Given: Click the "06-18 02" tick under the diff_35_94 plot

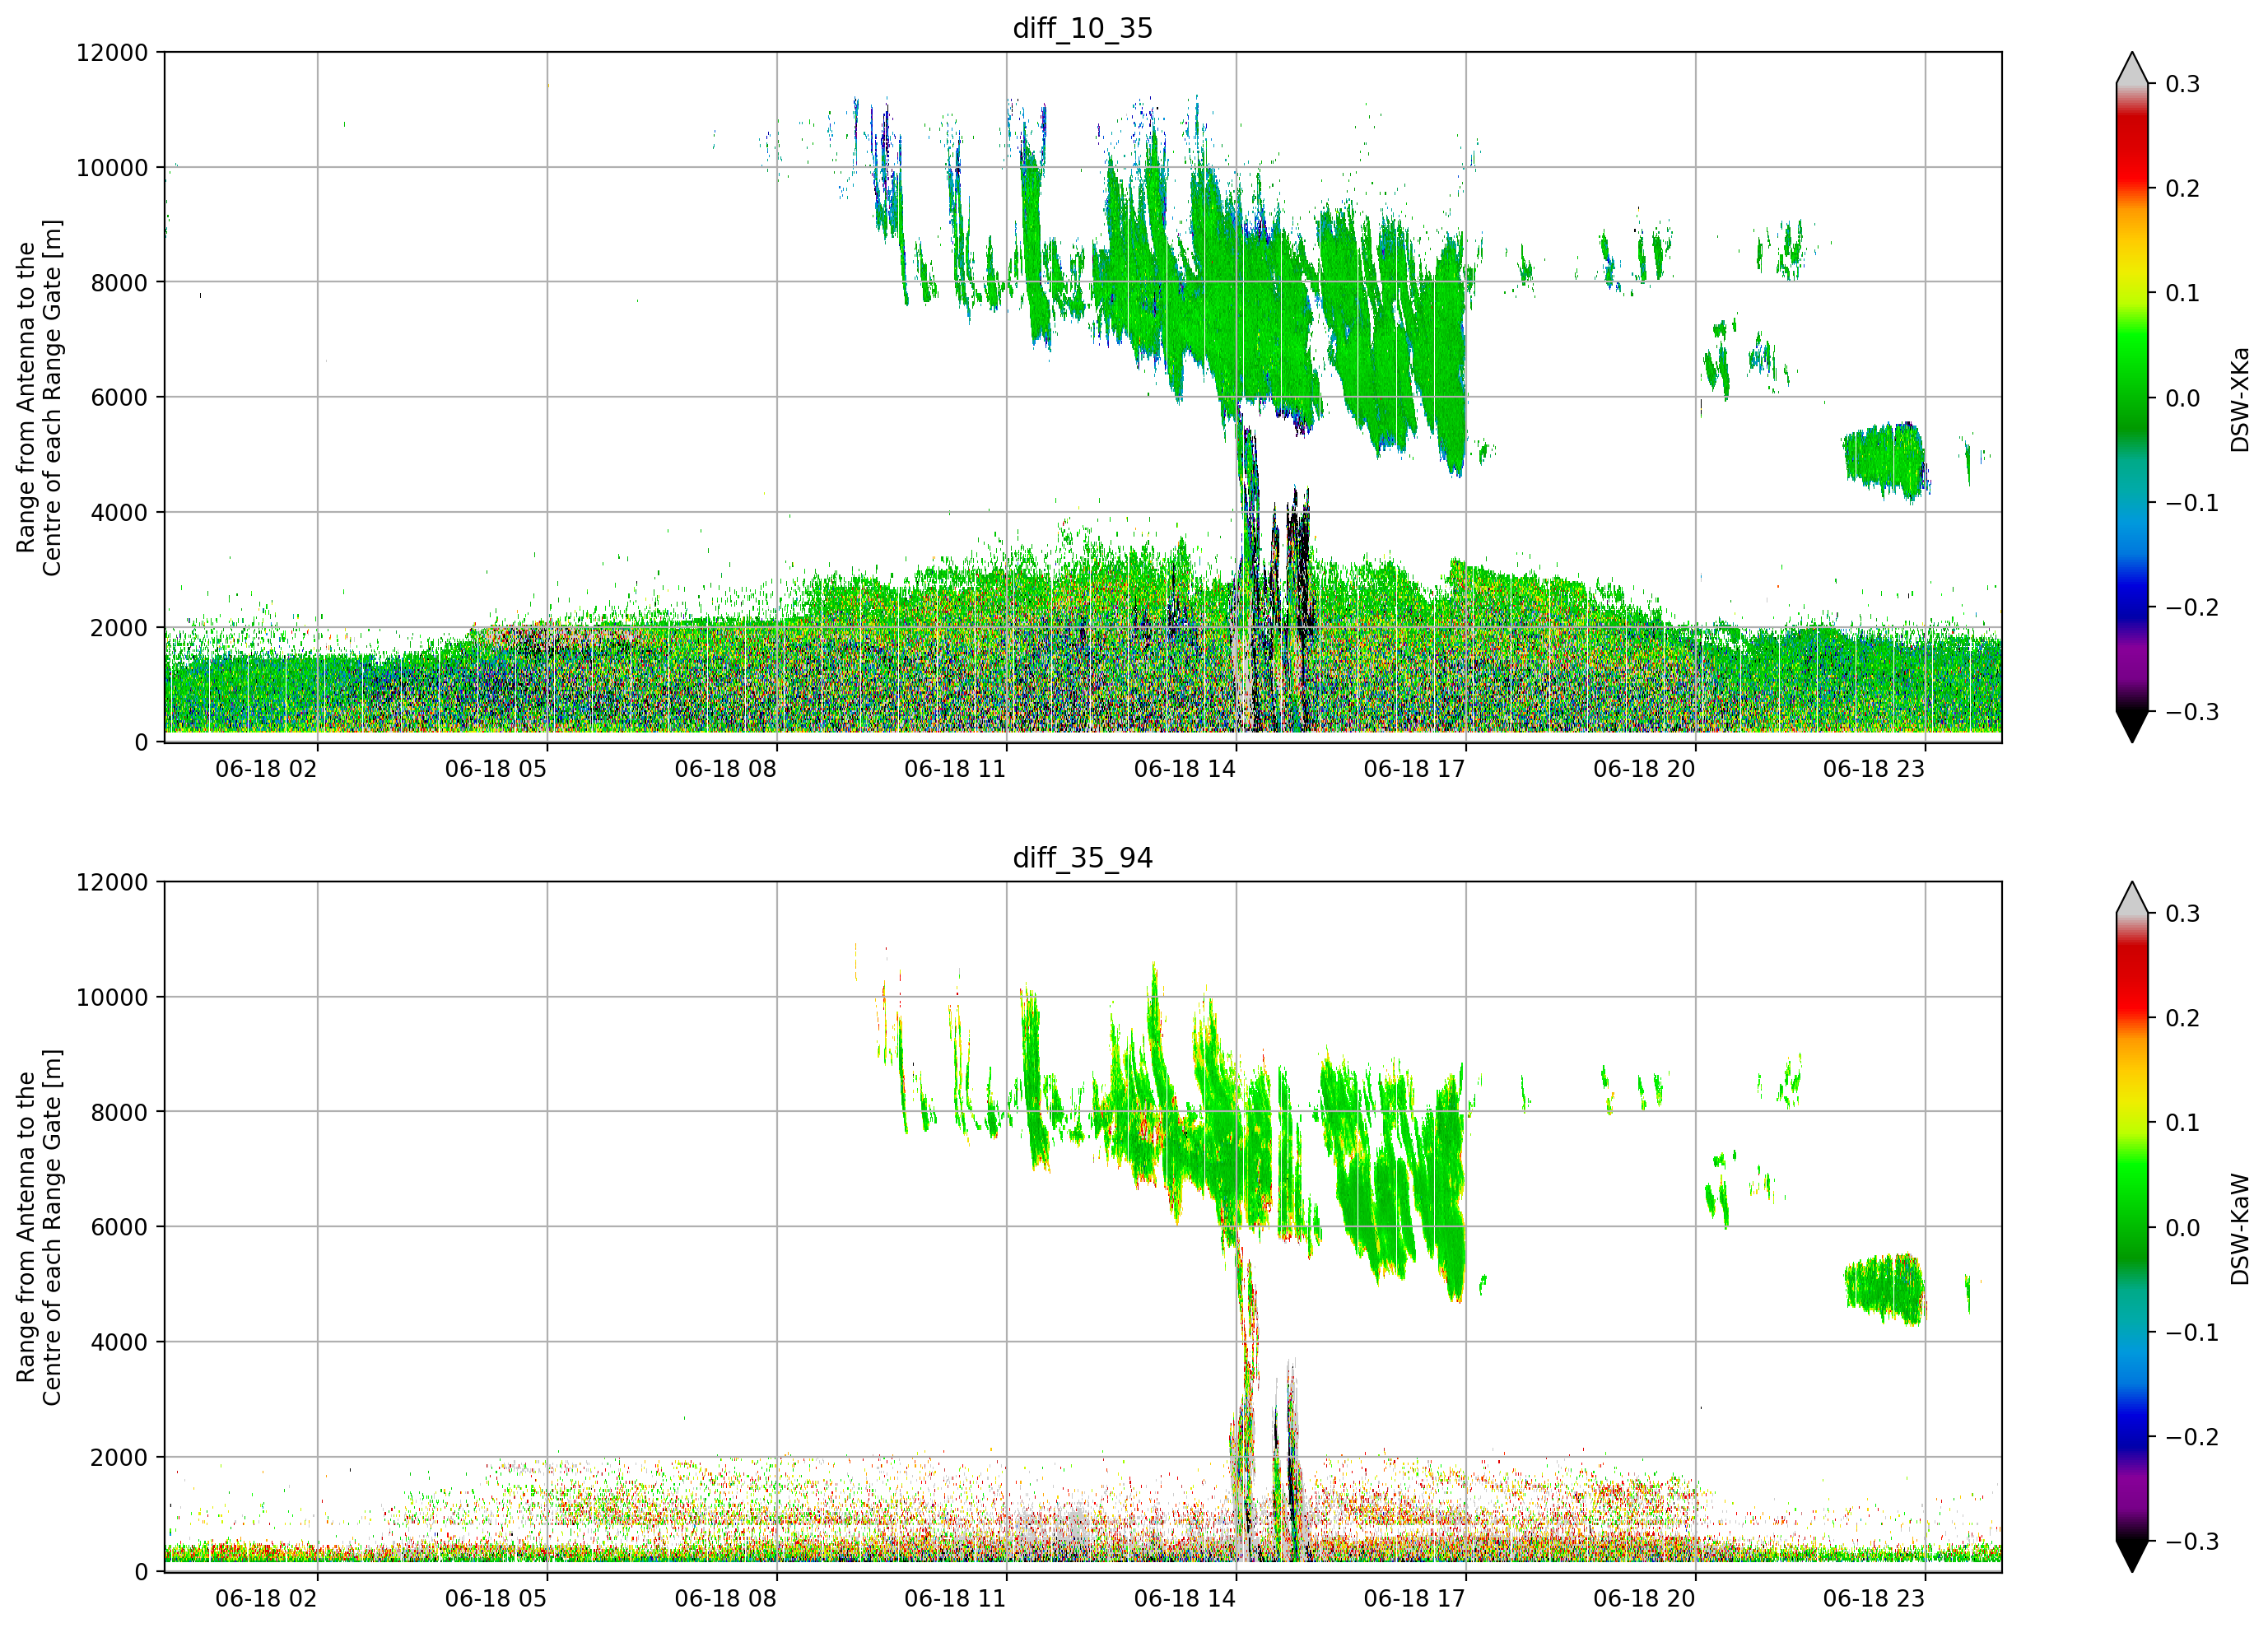Looking at the screenshot, I should coord(266,1599).
